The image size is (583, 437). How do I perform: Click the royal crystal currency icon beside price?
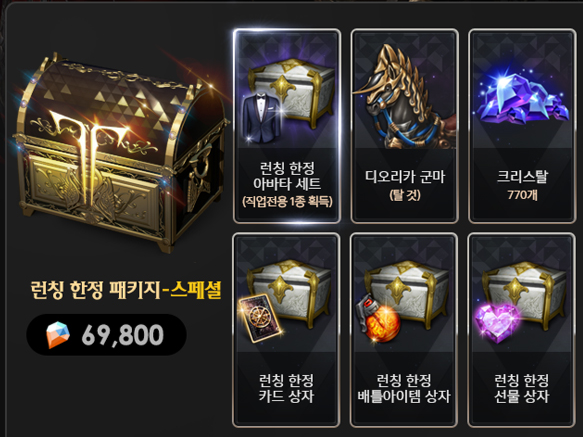click(58, 335)
